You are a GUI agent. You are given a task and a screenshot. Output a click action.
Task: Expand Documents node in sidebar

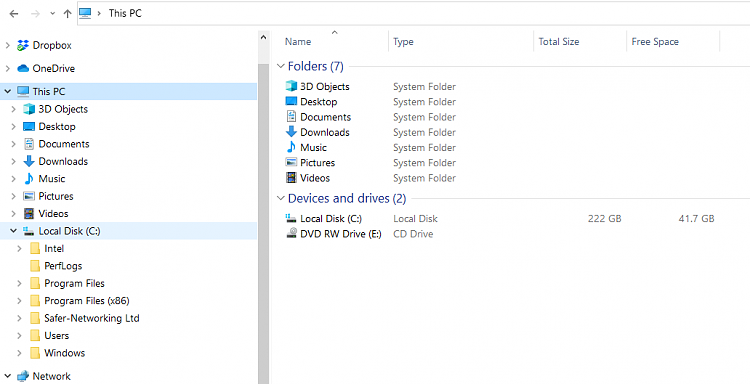[x=14, y=144]
